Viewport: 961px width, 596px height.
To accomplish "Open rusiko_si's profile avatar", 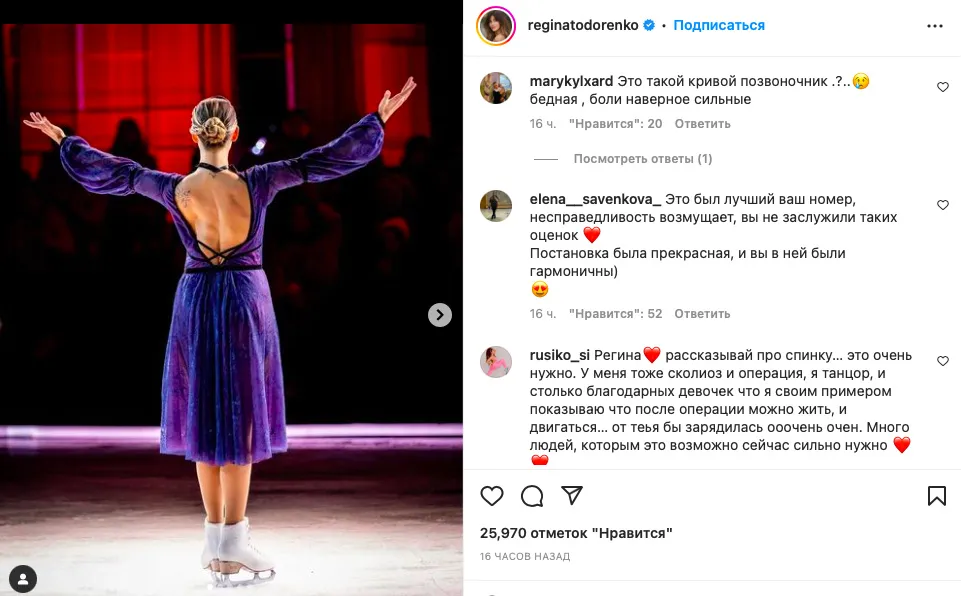I will pos(496,362).
